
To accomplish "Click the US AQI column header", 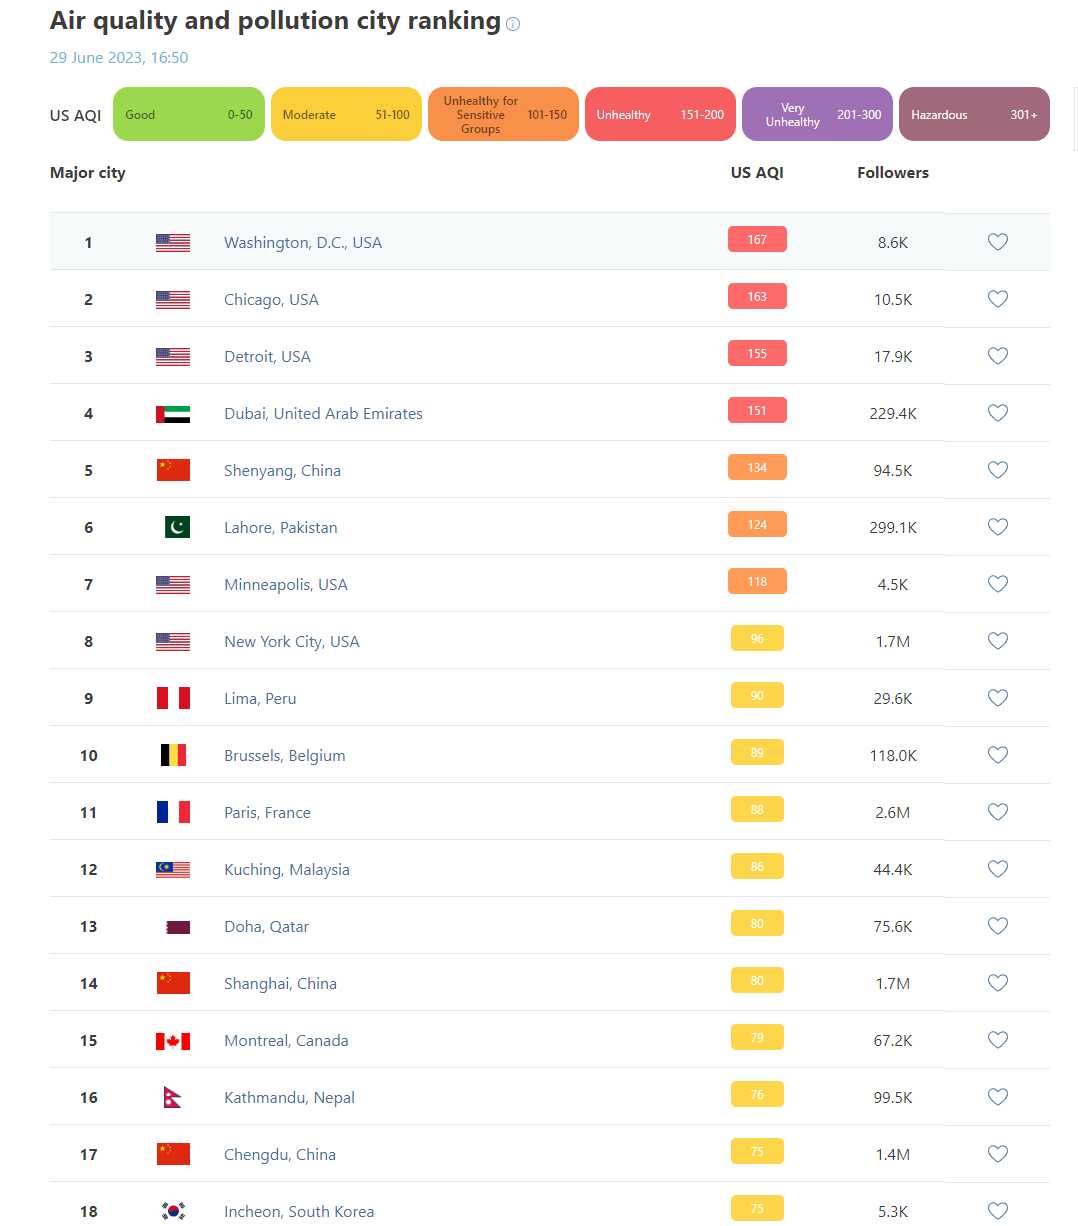I will click(x=757, y=172).
